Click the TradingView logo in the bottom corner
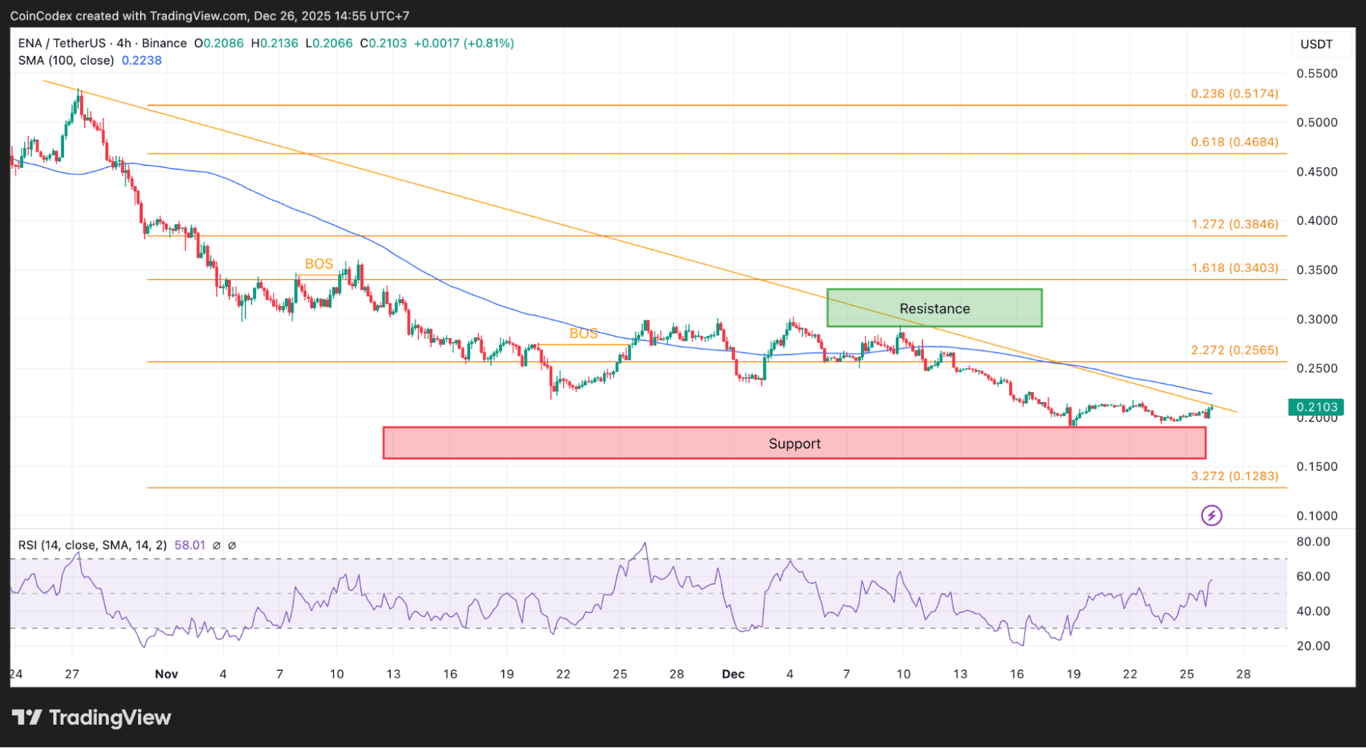 coord(91,717)
